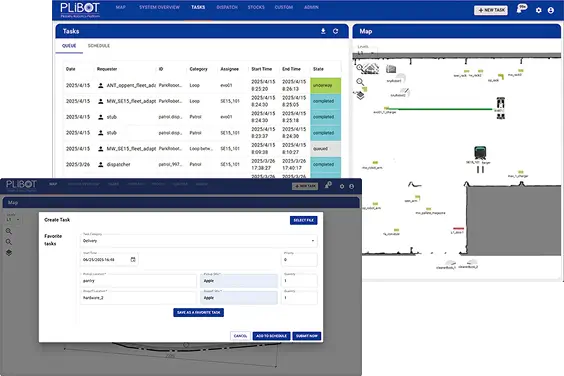
Task: Click SAVE AS A FAVORITE TASK
Action: pos(199,312)
